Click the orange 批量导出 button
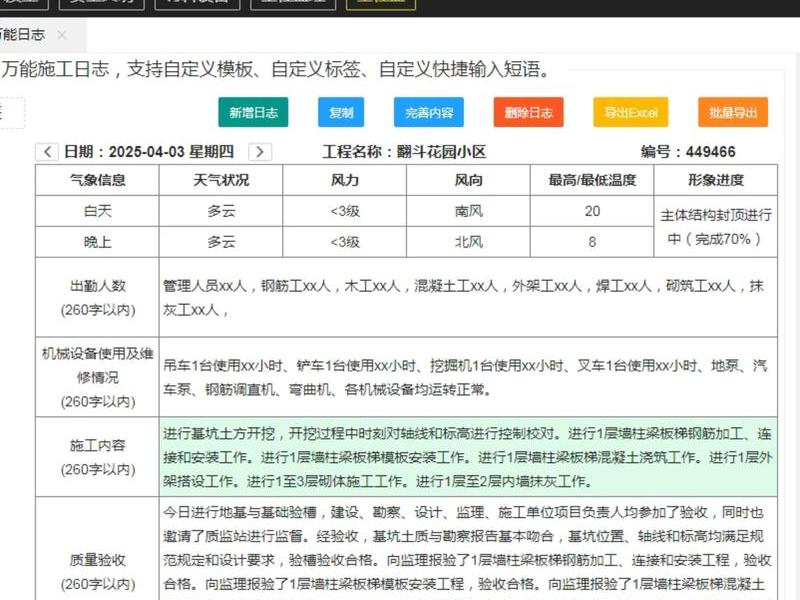The height and width of the screenshot is (600, 800). 733,112
